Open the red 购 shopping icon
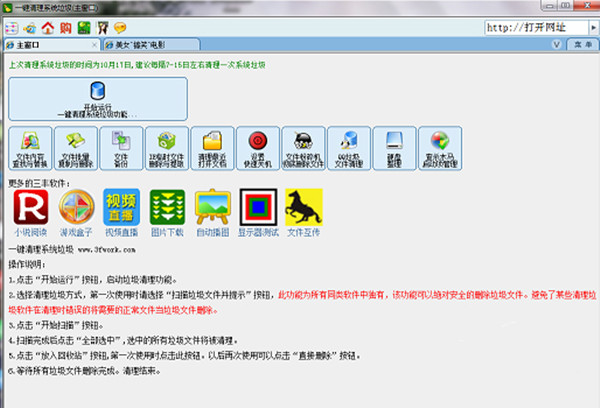 tap(66, 28)
